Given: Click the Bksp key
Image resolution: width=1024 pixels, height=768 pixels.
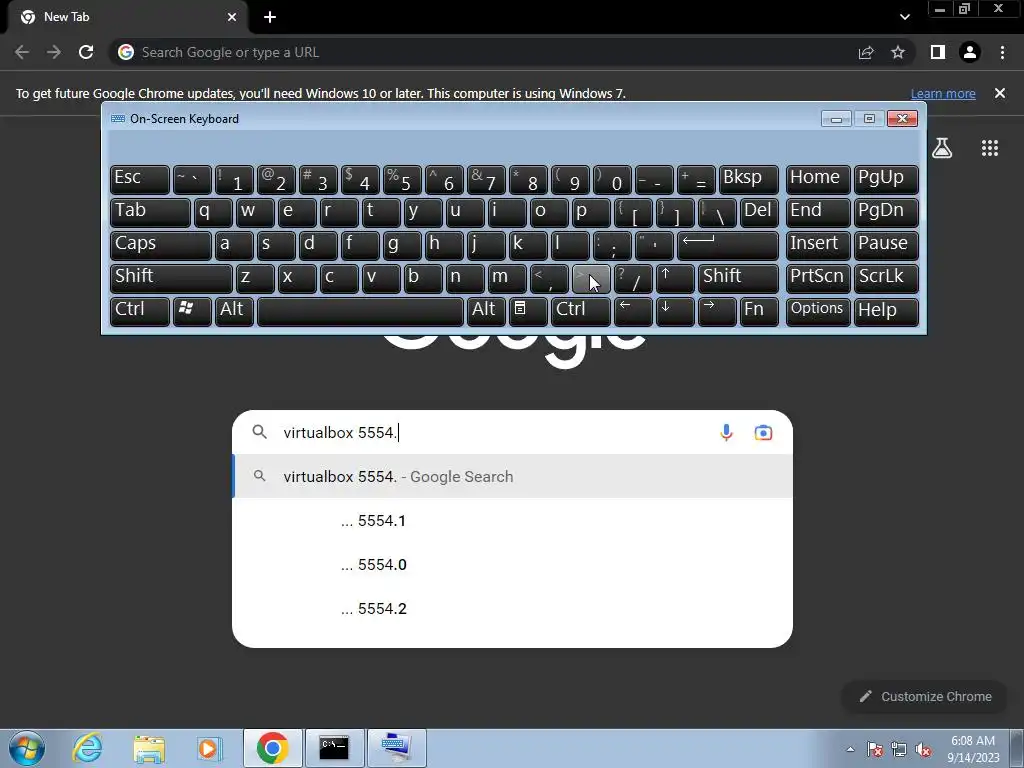Looking at the screenshot, I should point(748,180).
